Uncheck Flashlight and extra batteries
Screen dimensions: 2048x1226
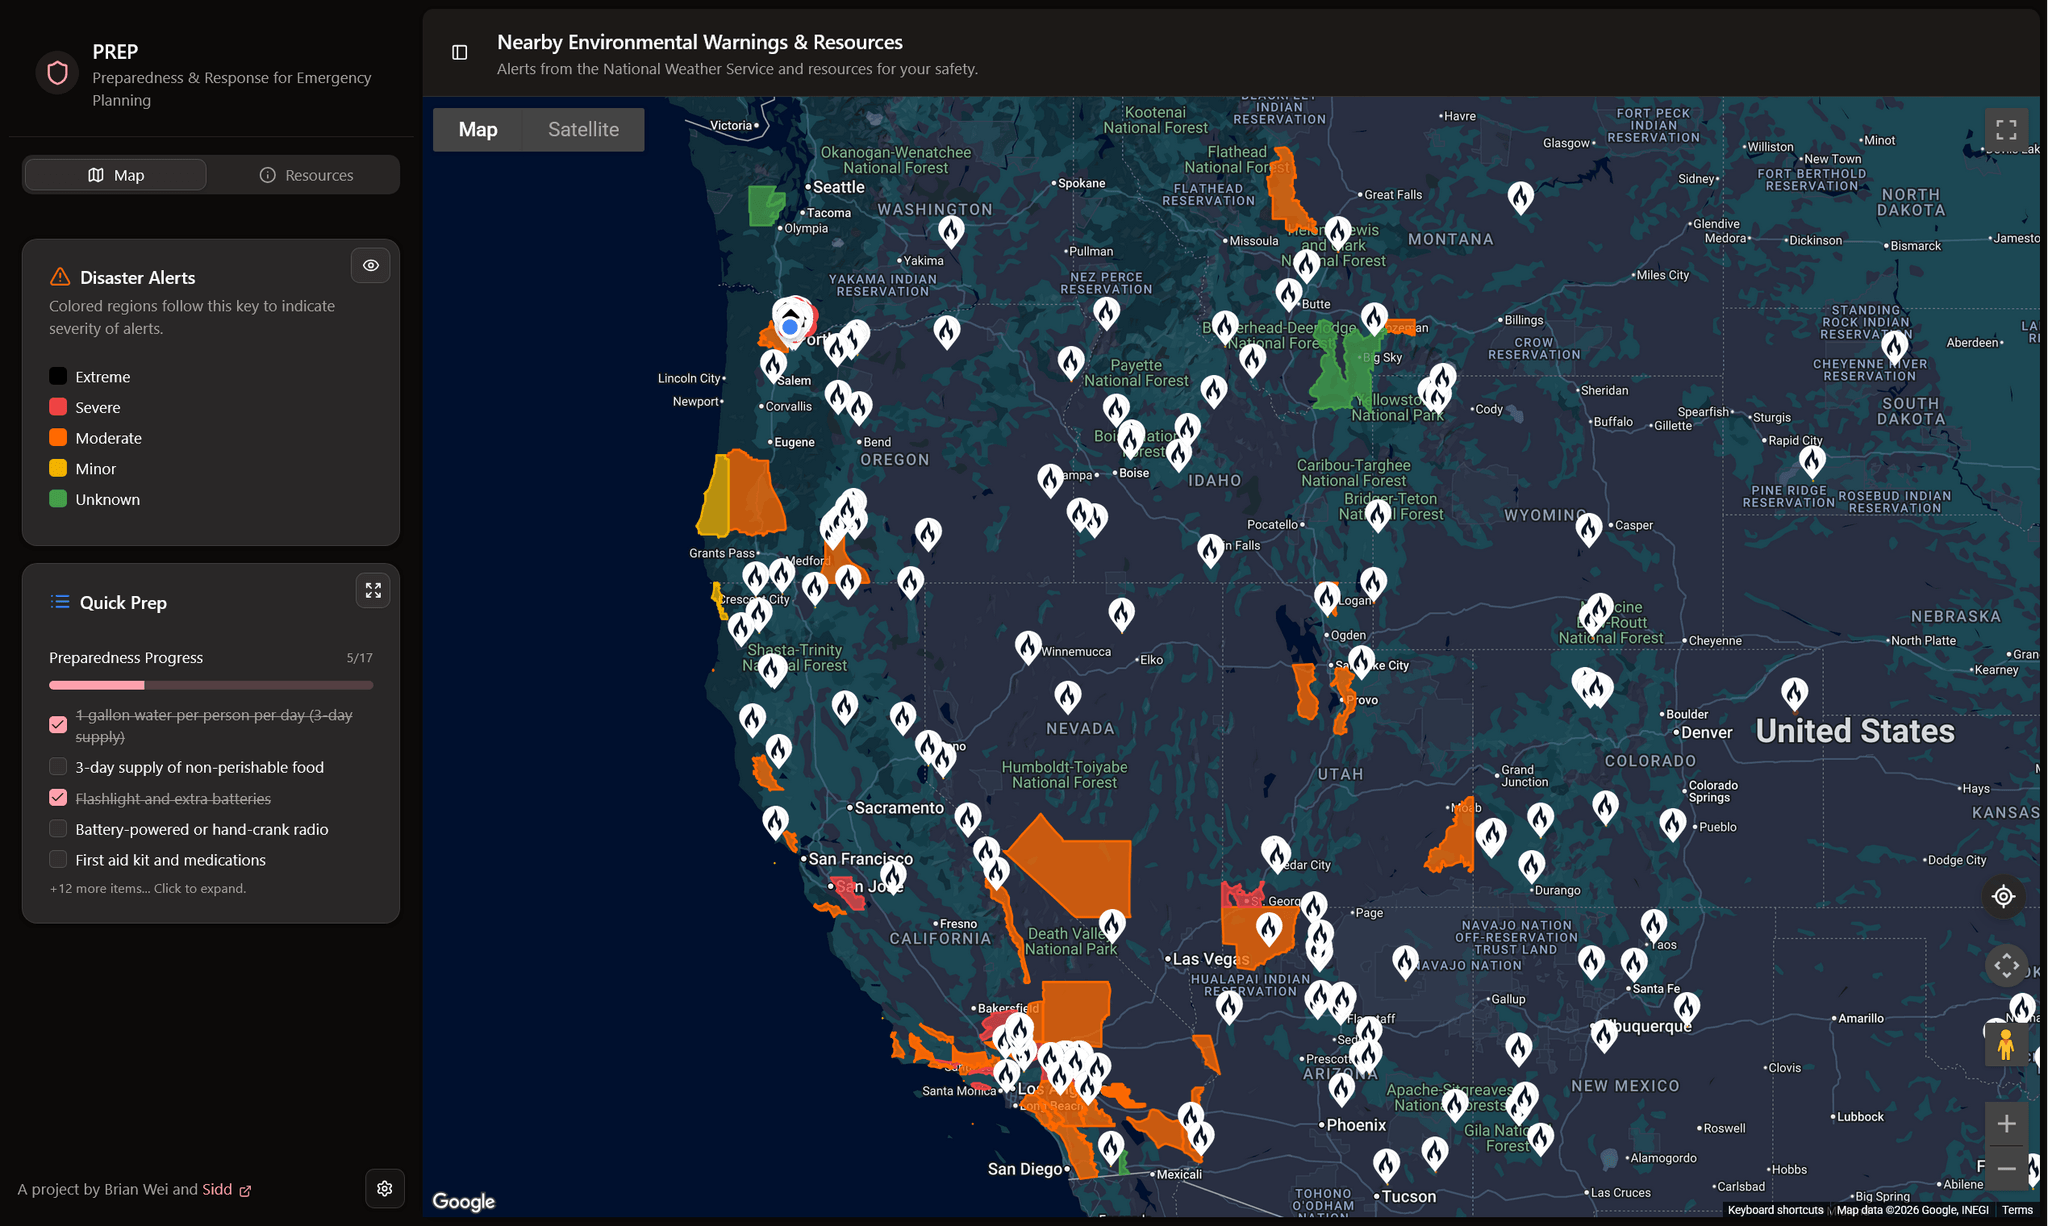click(x=58, y=798)
